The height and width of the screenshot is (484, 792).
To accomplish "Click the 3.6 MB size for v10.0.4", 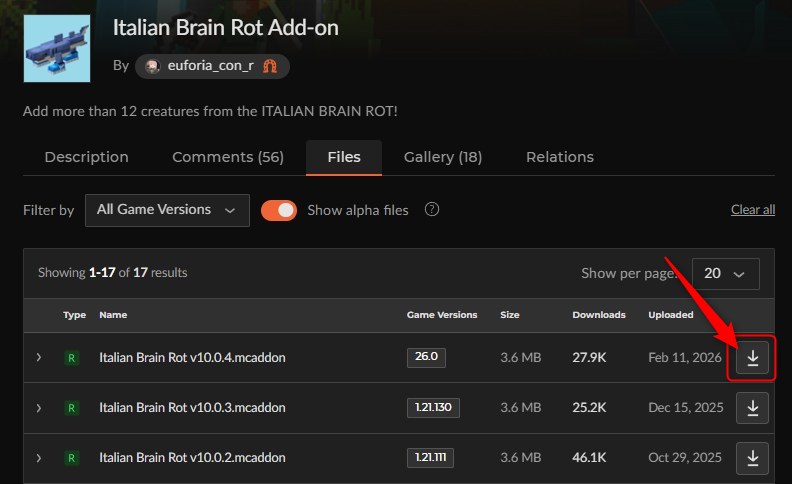I will coord(521,358).
